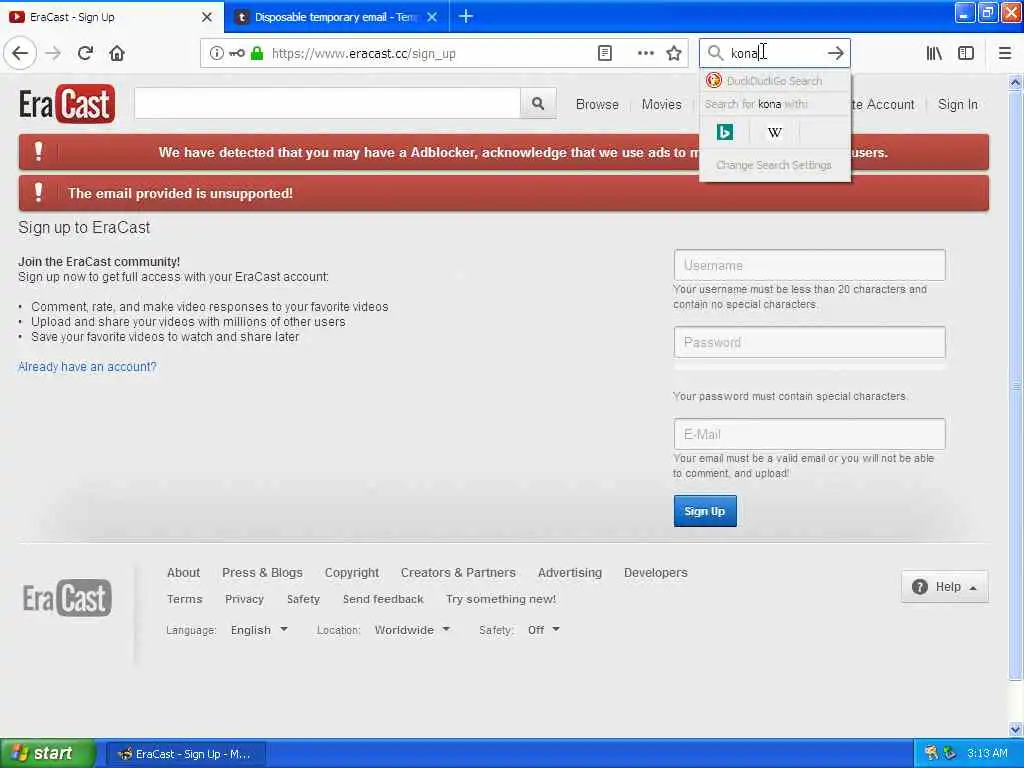
Task: Expand the Safety Off dropdown
Action: 543,630
